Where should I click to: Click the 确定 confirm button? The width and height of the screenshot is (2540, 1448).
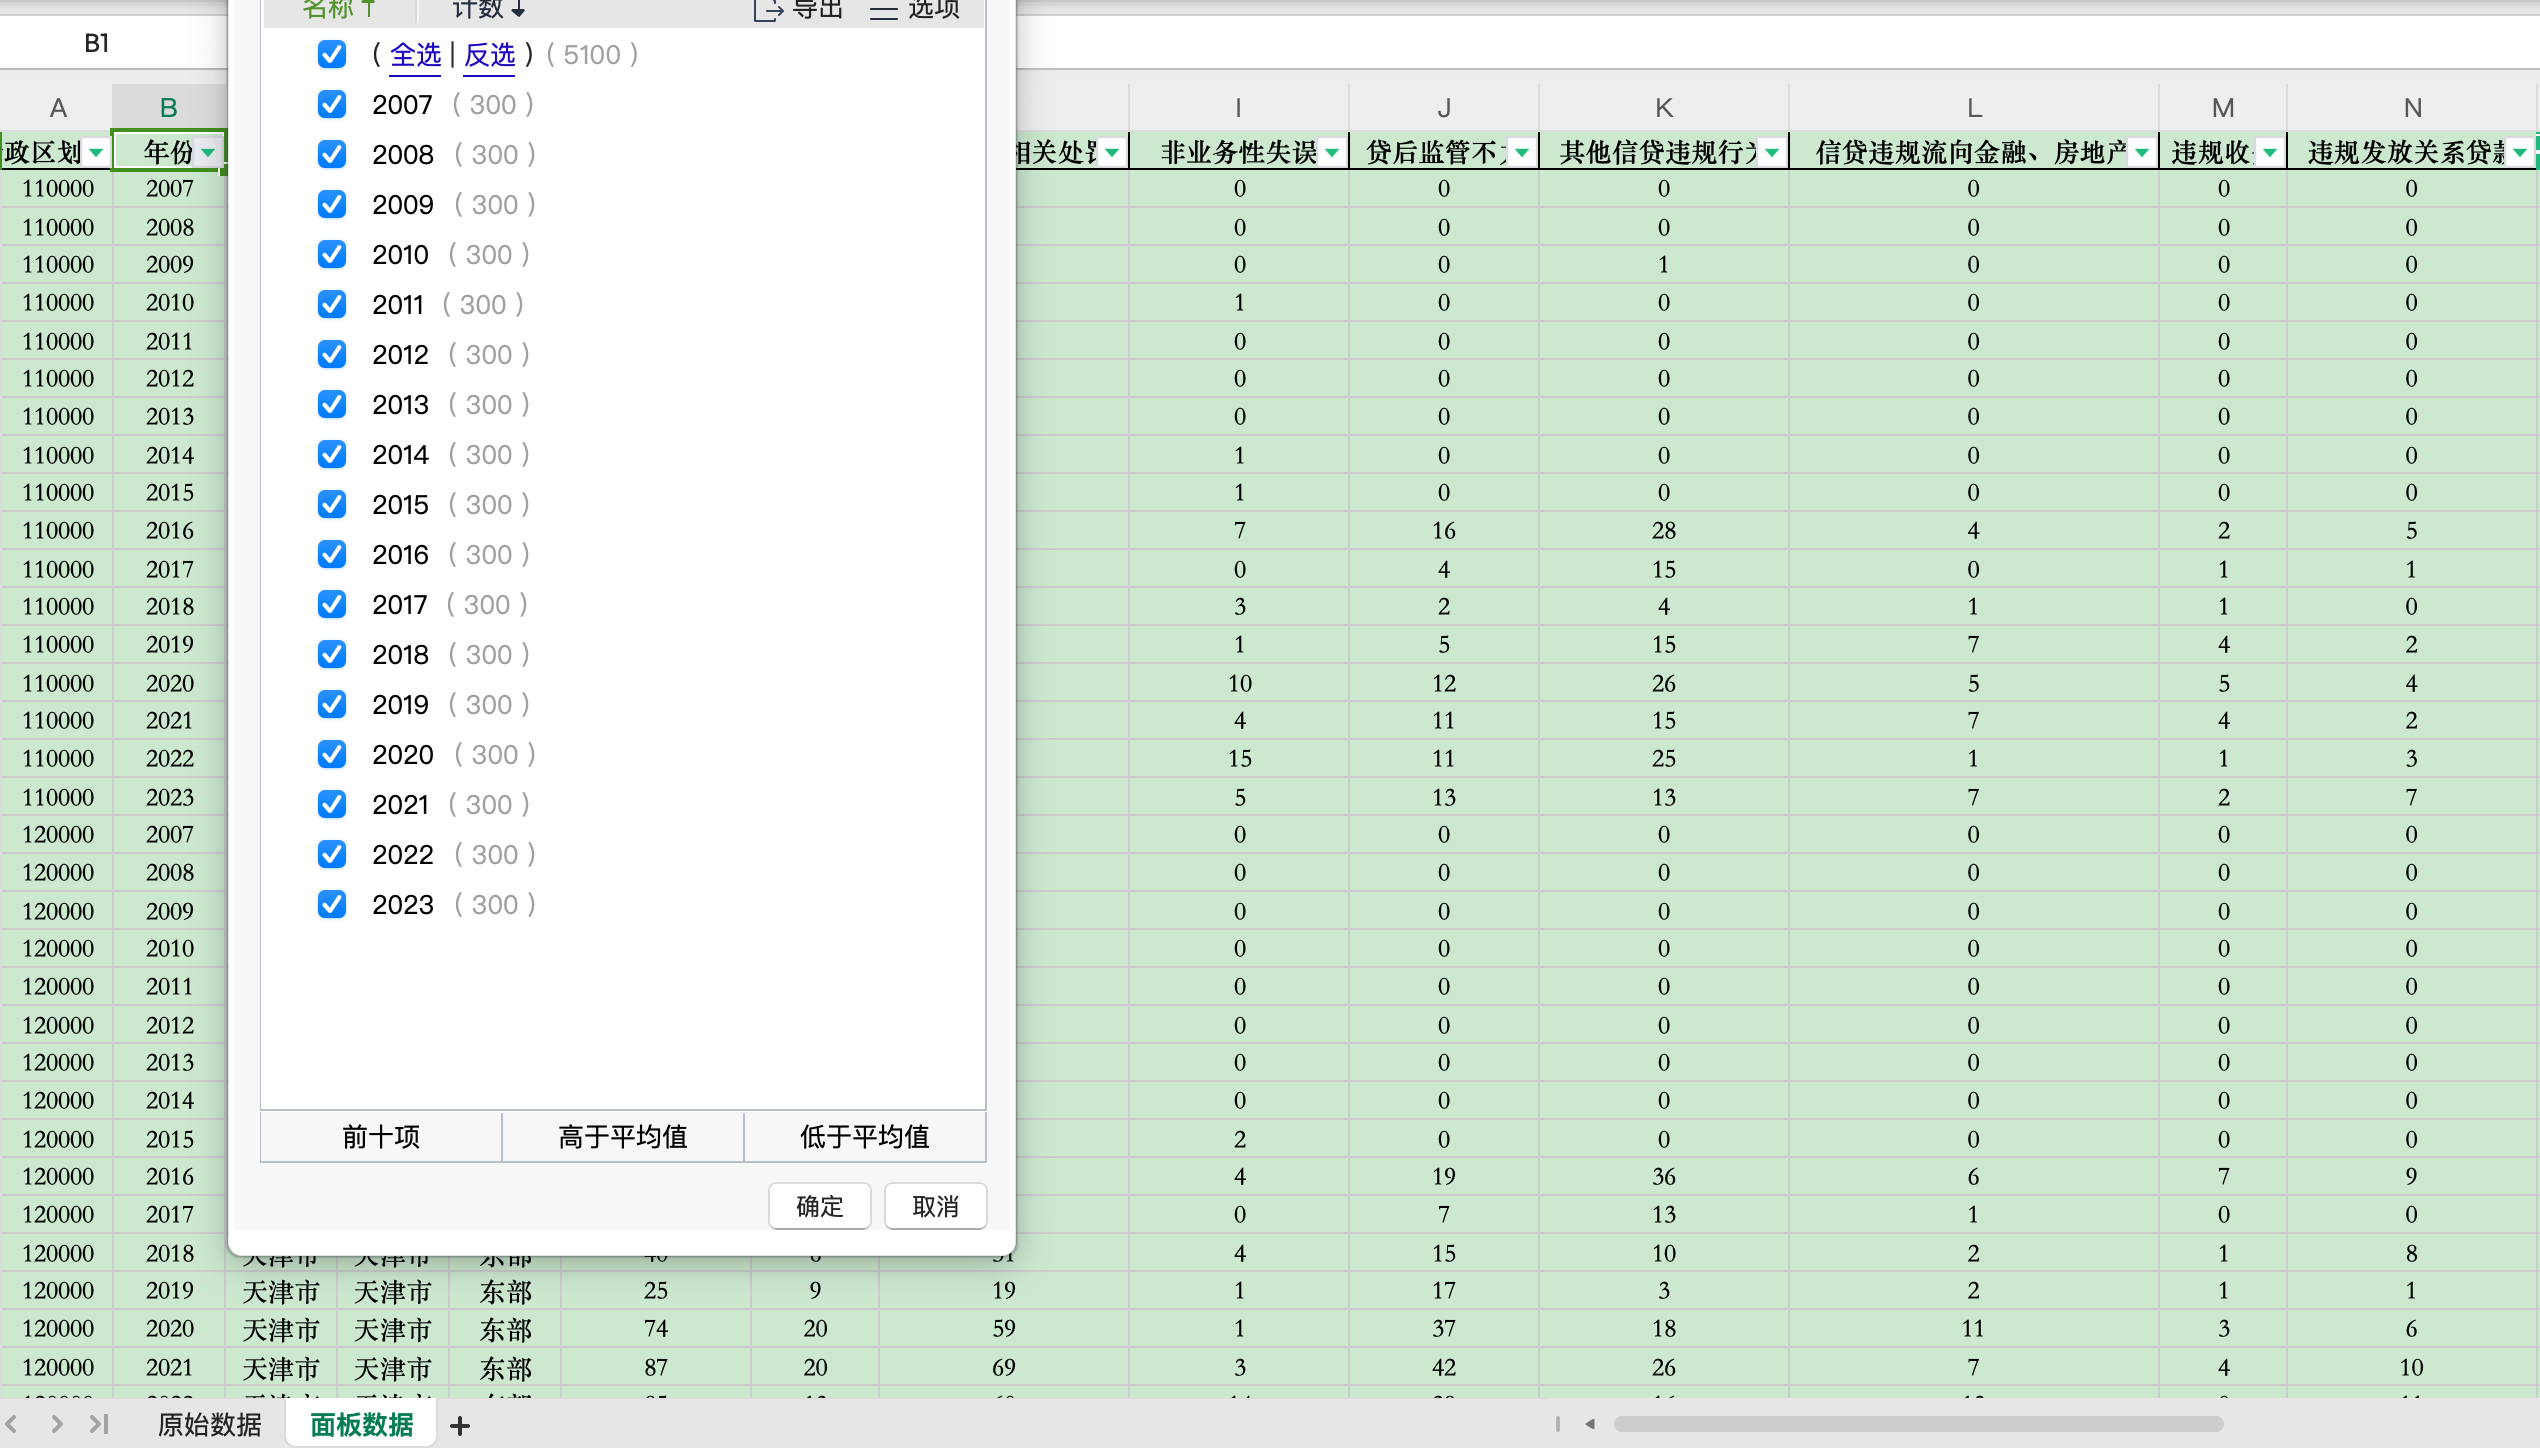pyautogui.click(x=819, y=1206)
